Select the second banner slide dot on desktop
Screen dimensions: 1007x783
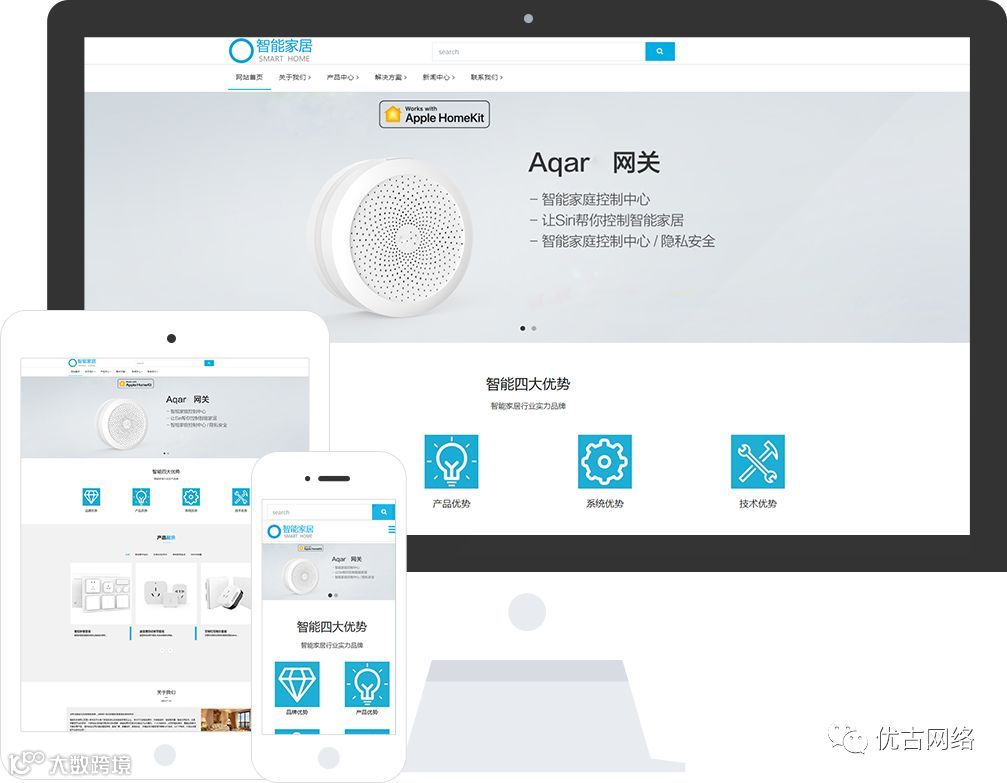pos(534,328)
